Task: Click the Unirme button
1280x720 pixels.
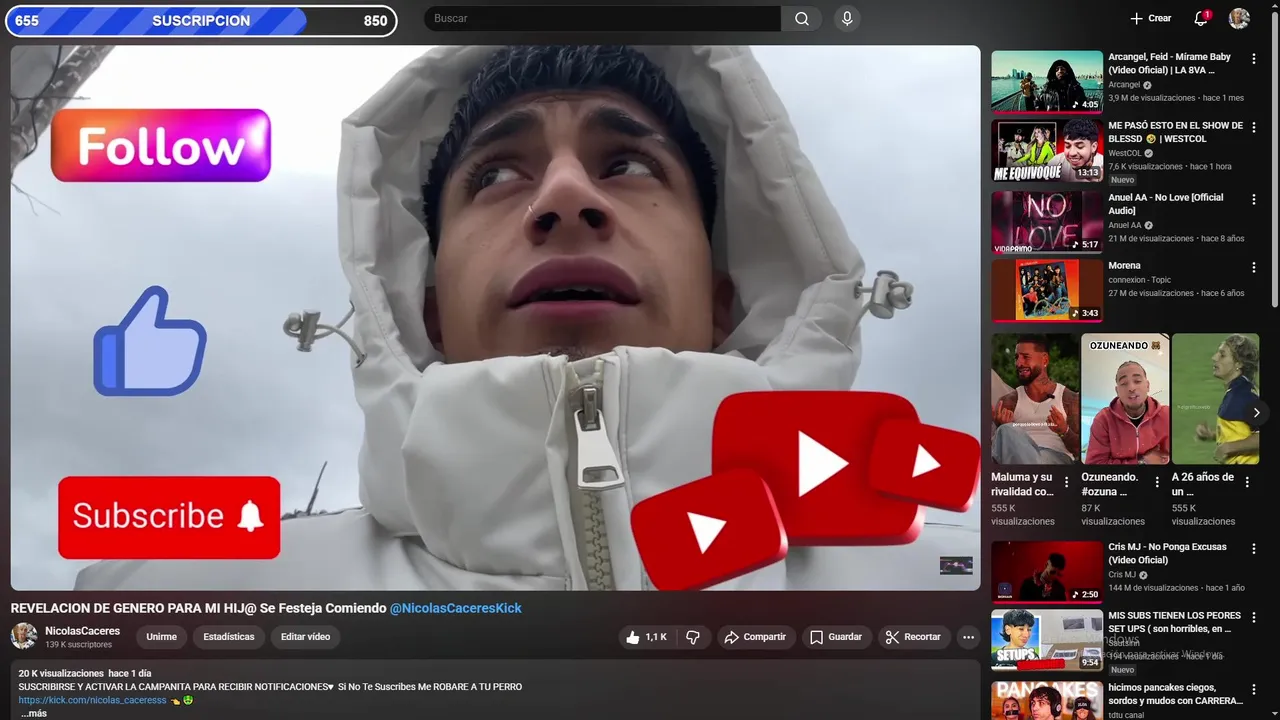Action: point(161,637)
